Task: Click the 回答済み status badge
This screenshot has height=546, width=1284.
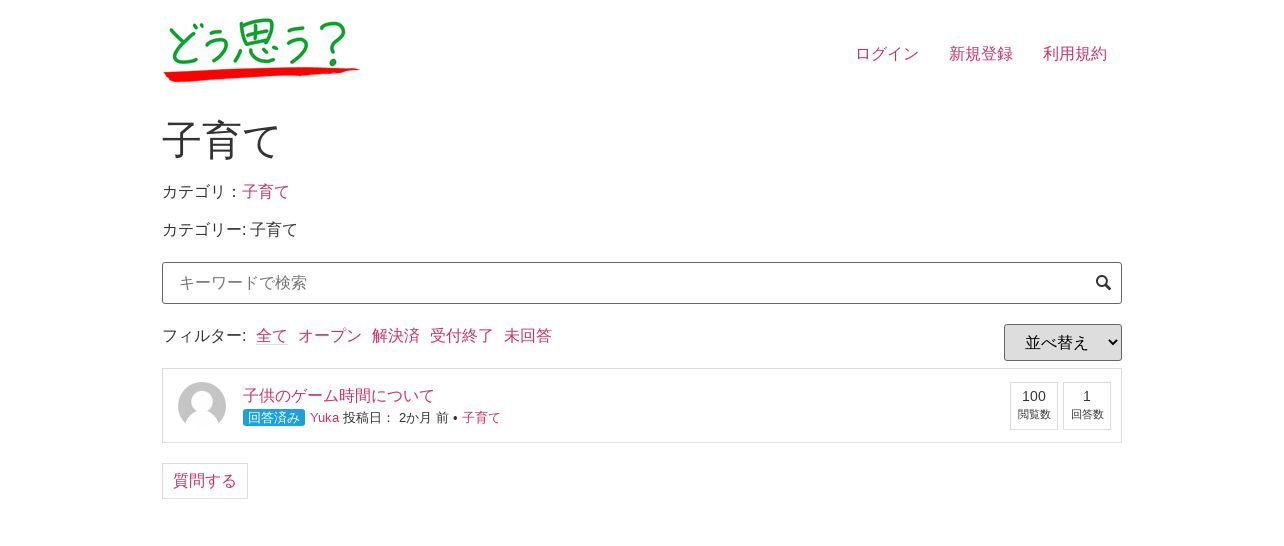Action: click(x=274, y=418)
